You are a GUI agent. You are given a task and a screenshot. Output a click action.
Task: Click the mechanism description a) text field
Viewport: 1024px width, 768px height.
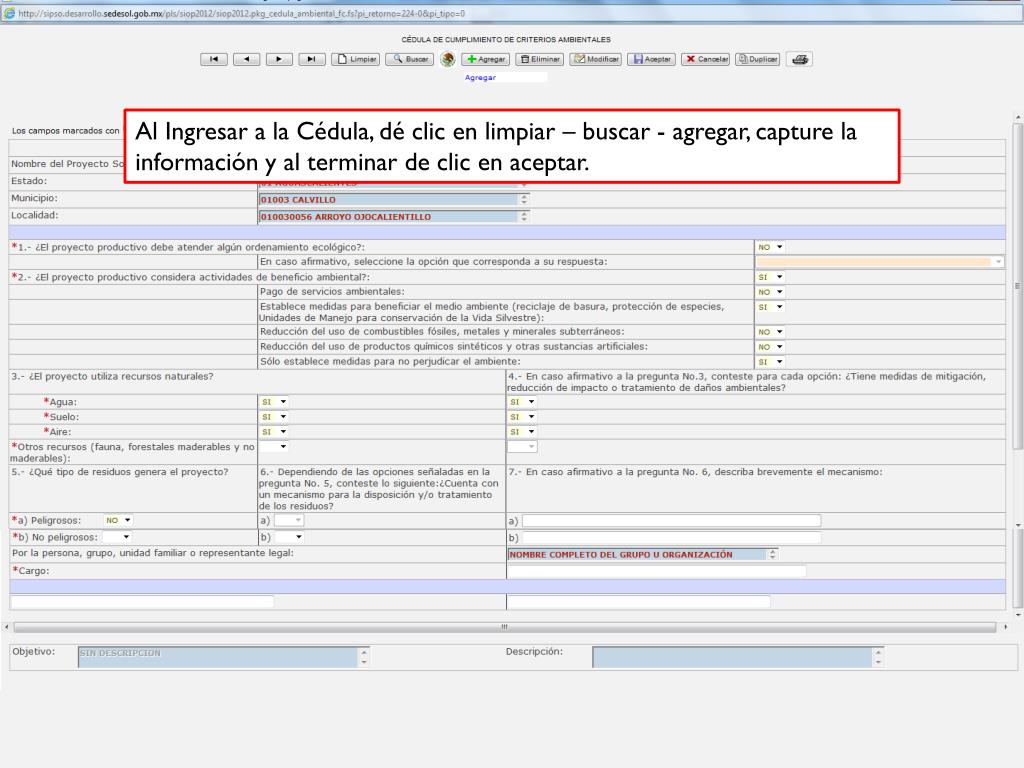[671, 520]
